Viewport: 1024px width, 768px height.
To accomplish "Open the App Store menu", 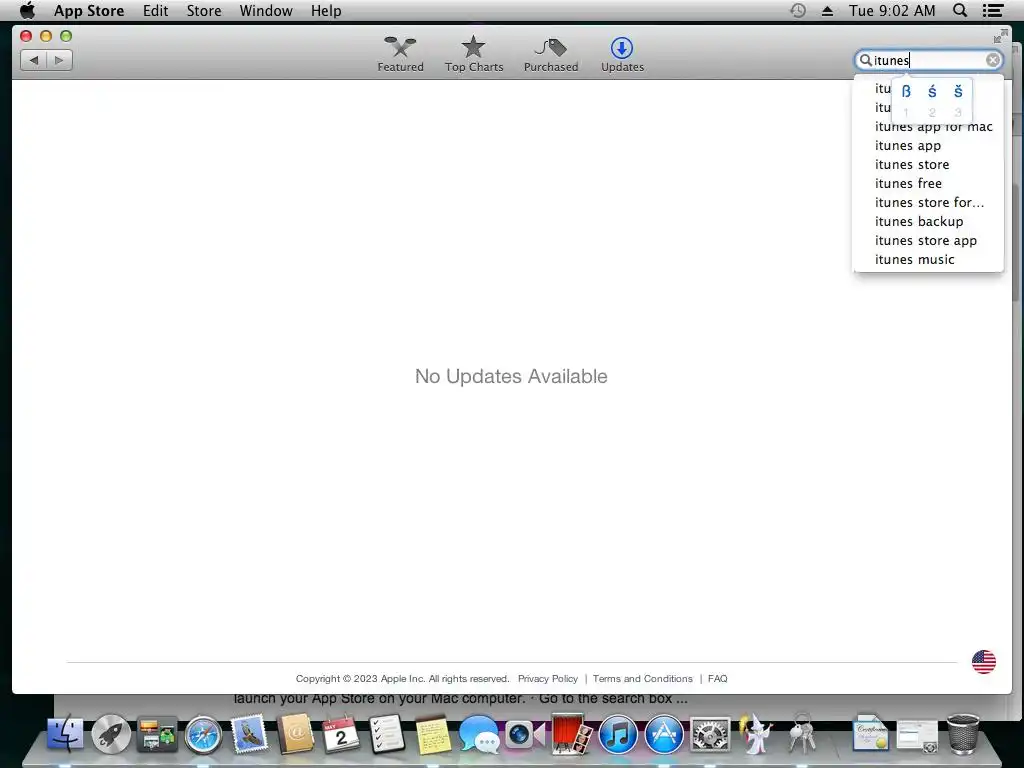I will coord(89,10).
